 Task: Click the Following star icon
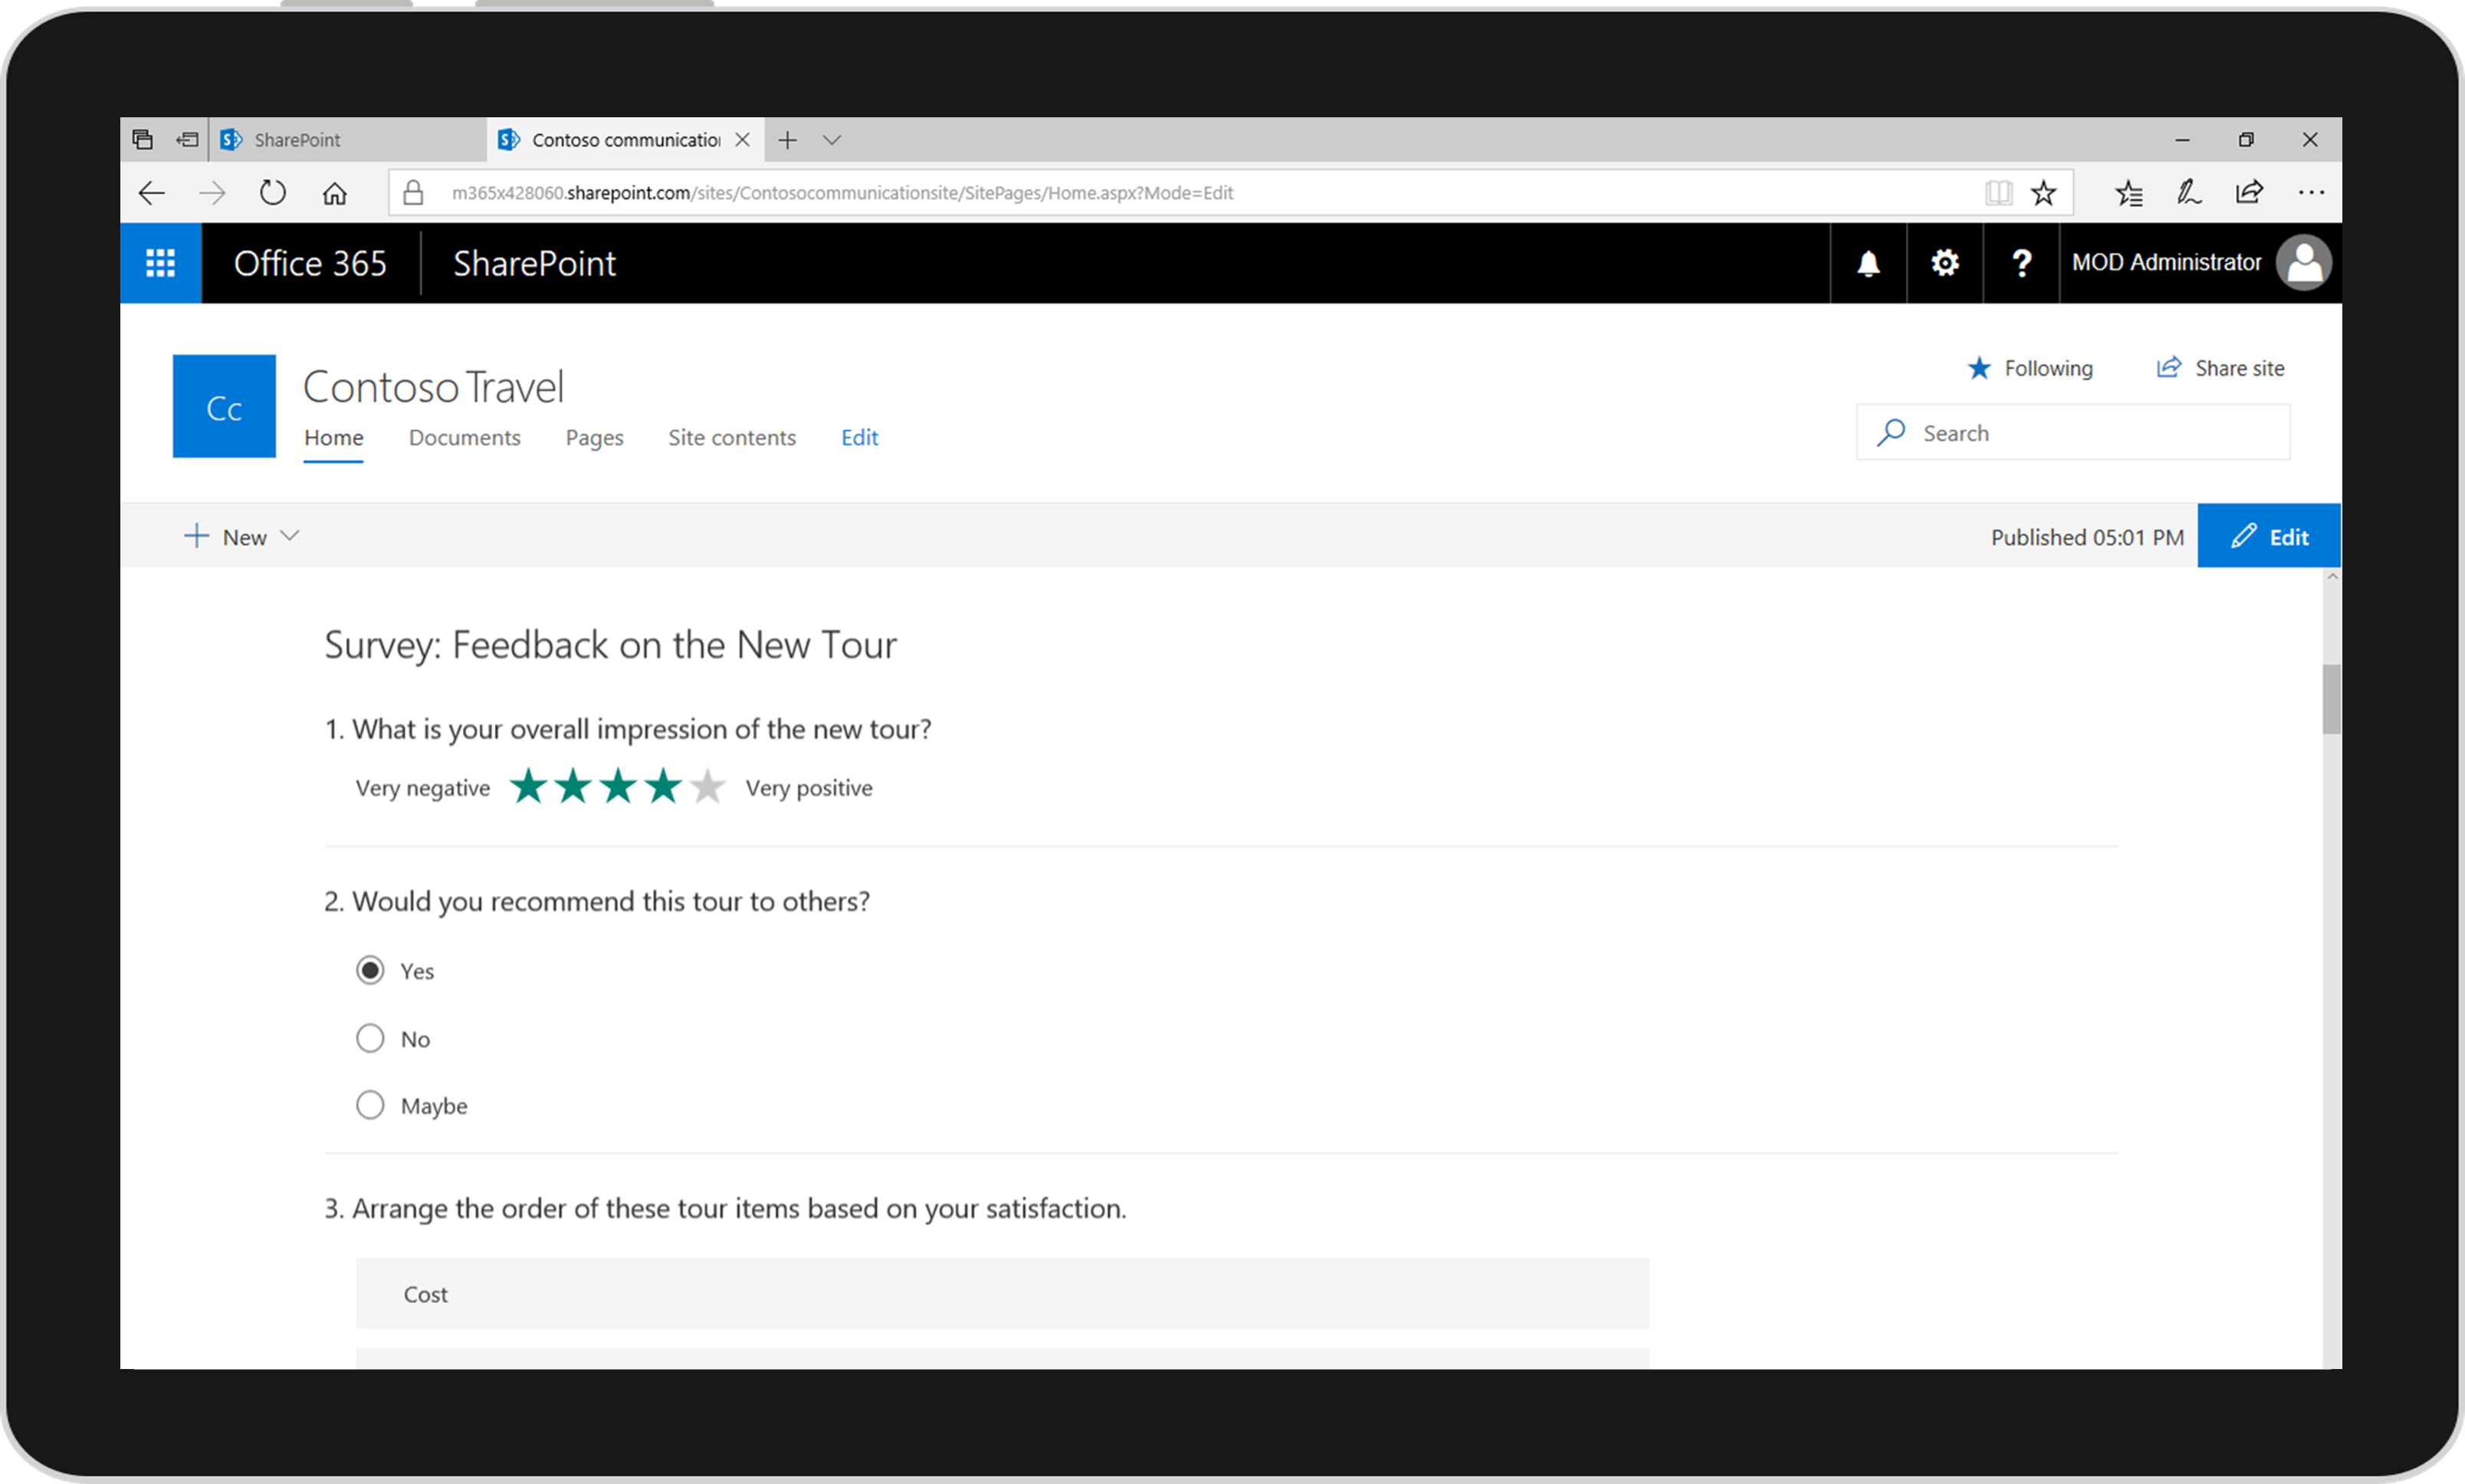coord(1975,368)
